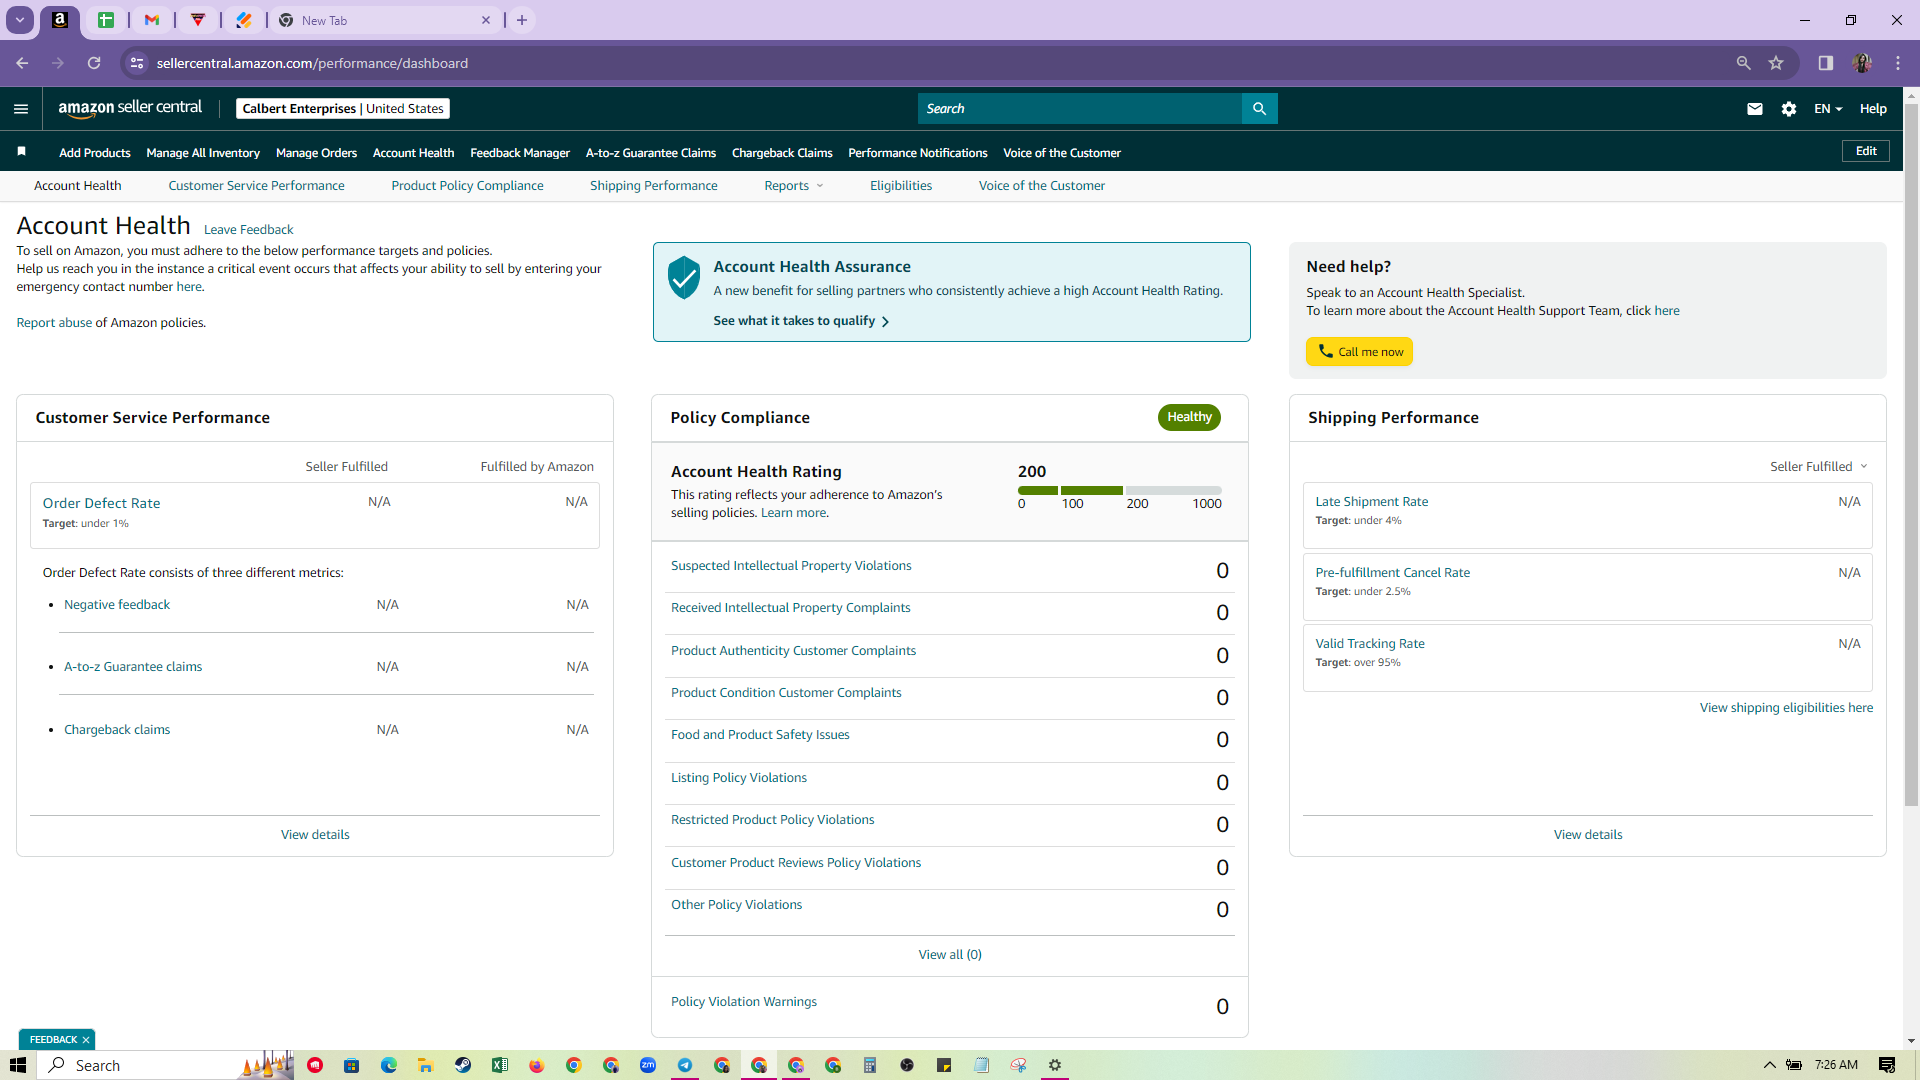
Task: Click the bookmark flag icon
Action: coord(21,152)
